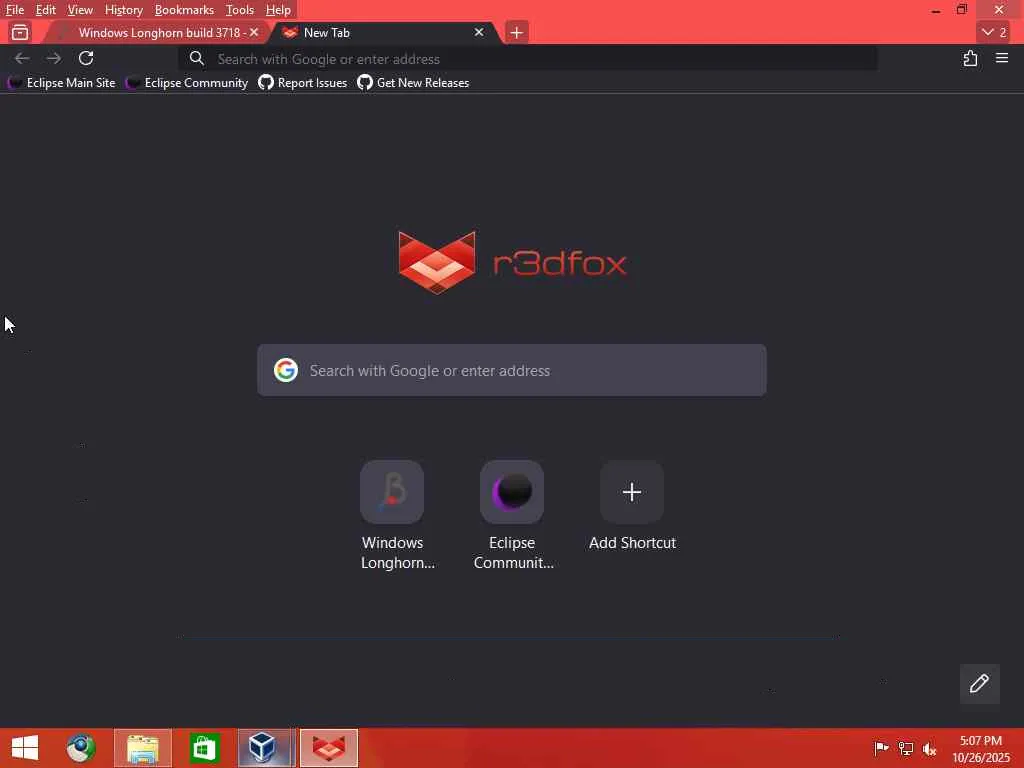Screen dimensions: 1024x768
Task: Open the Edit menu
Action: [x=45, y=10]
